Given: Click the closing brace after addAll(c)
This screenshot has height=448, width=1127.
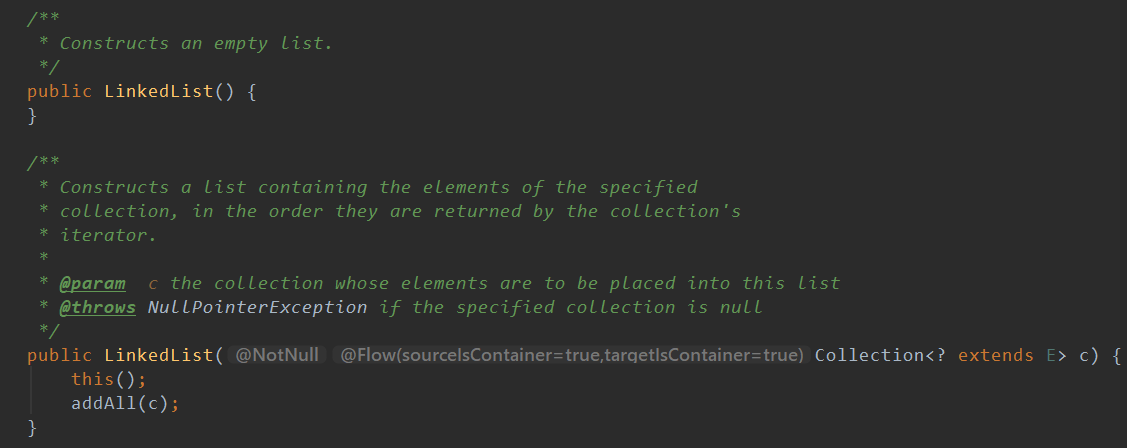Looking at the screenshot, I should tap(32, 428).
